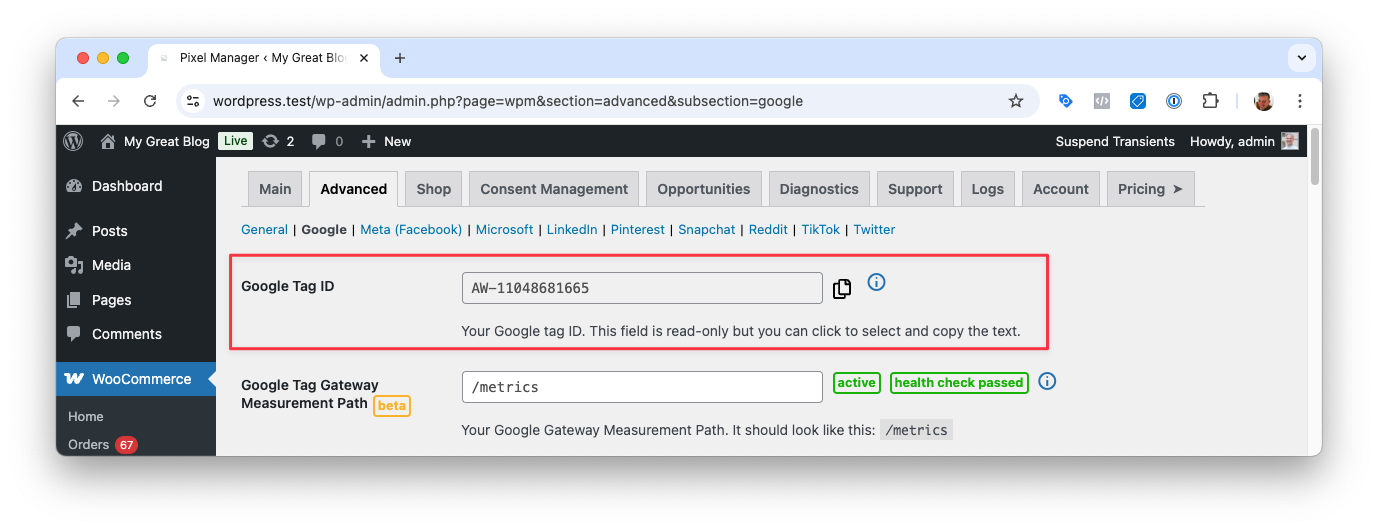Switch to the Advanced tab
The image size is (1378, 530).
[x=354, y=189]
